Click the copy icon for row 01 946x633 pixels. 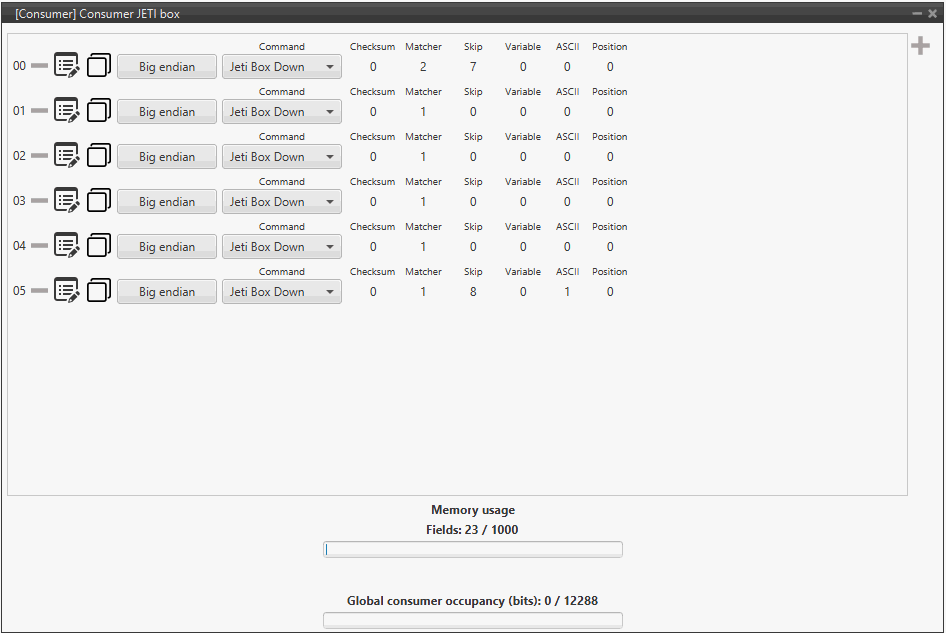98,111
